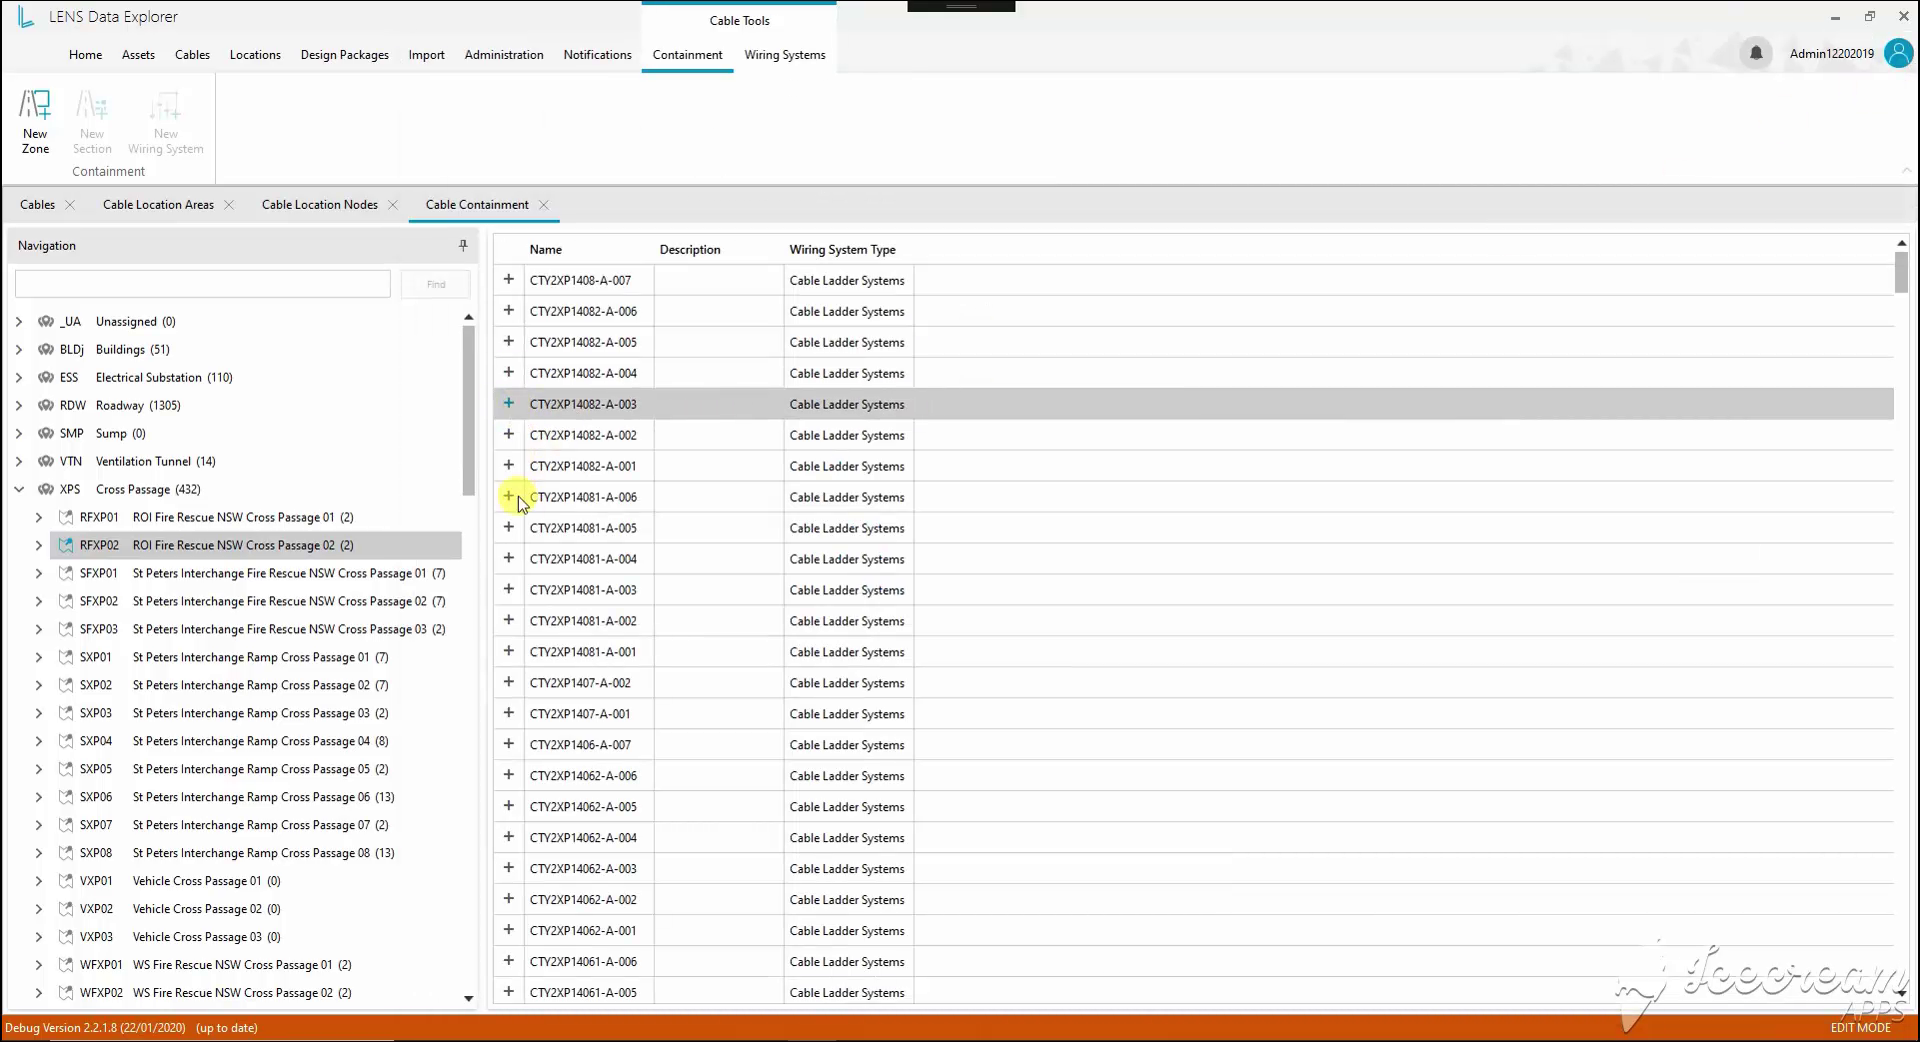Click the Navigation search input field
This screenshot has height=1042, width=1920.
pos(203,284)
